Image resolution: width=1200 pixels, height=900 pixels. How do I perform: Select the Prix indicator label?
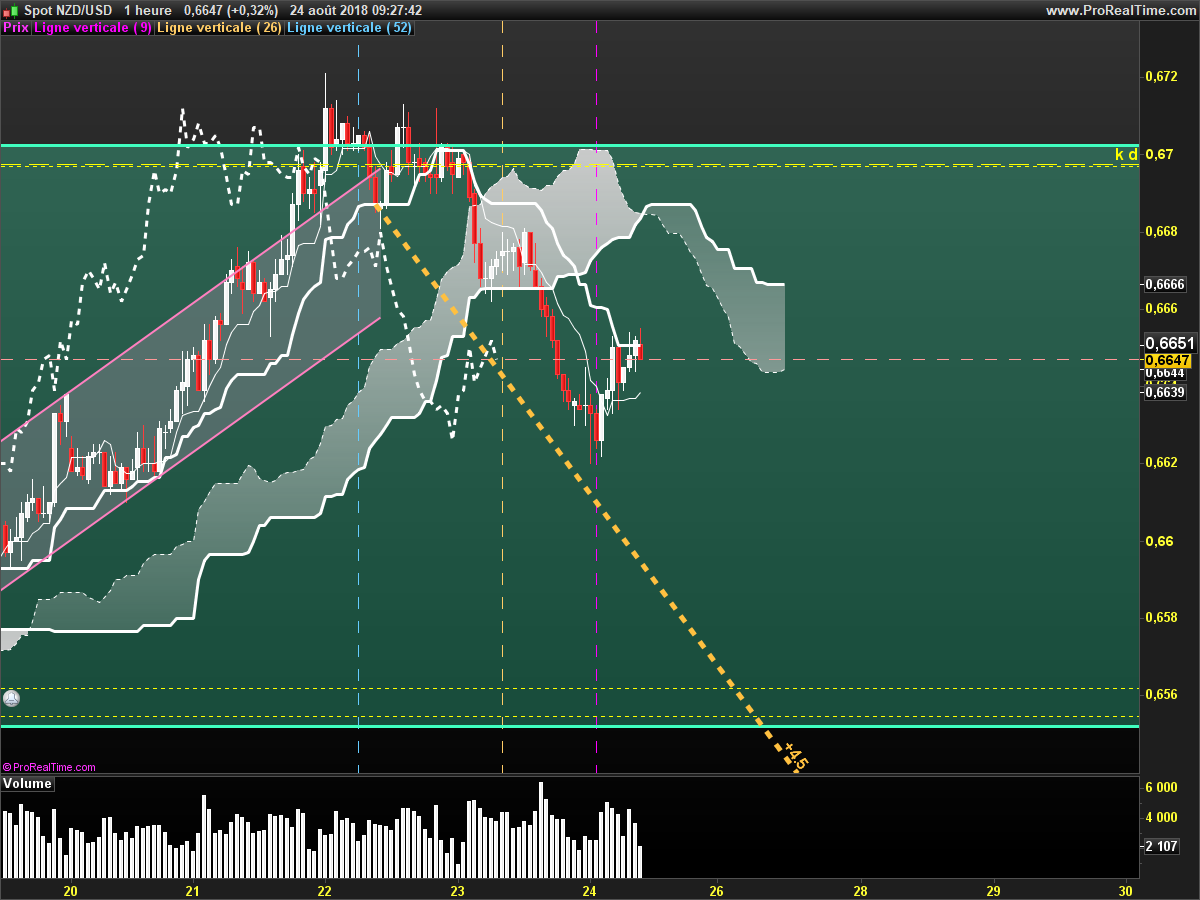tap(16, 28)
